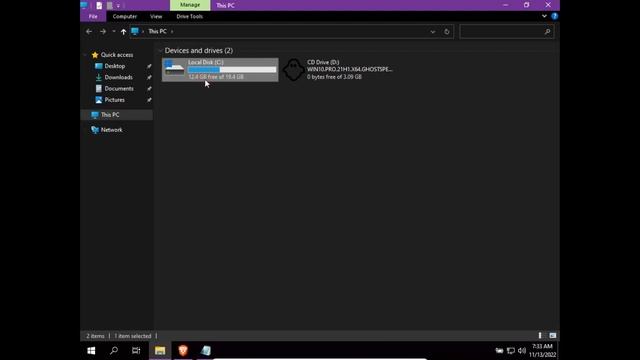This screenshot has height=360, width=640.
Task: Click the pin icon beside Pictures
Action: point(149,100)
